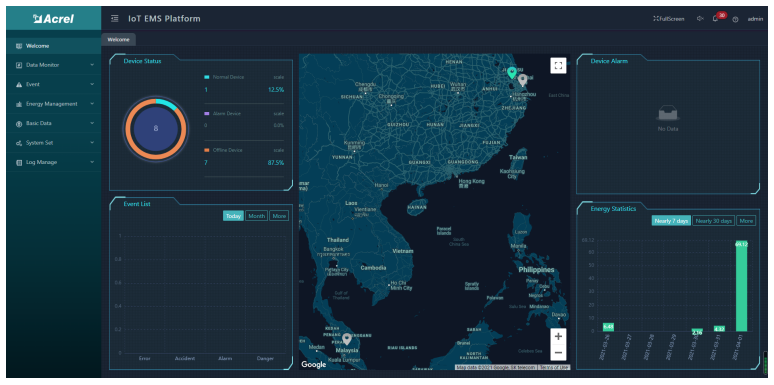Image resolution: width=774 pixels, height=385 pixels.
Task: Expand the Data Monitor sidebar menu
Action: pyautogui.click(x=54, y=65)
